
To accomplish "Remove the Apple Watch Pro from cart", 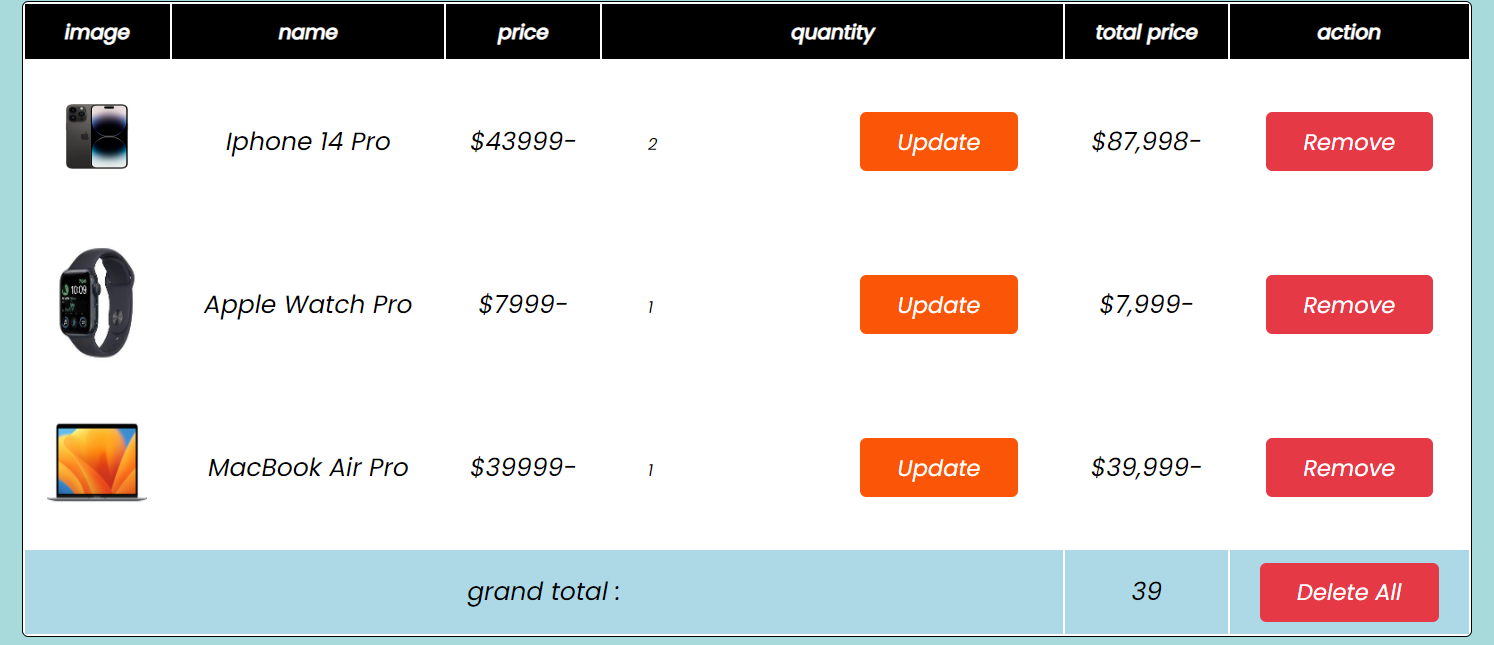I will point(1348,304).
